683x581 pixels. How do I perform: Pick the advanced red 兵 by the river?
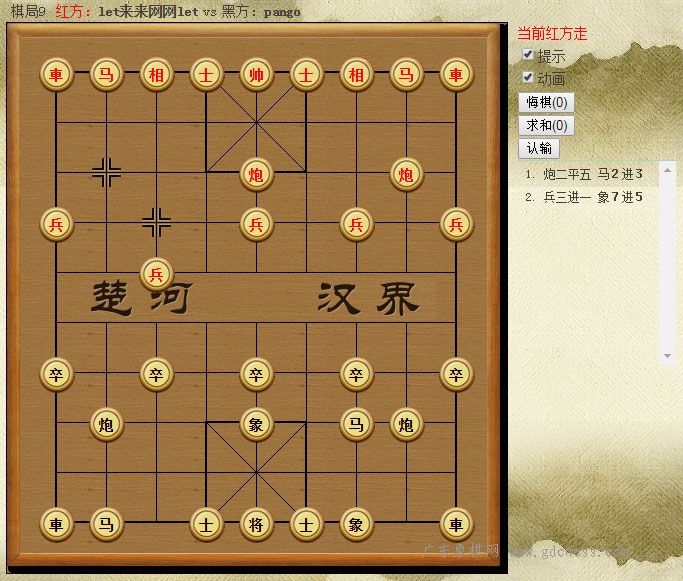[156, 274]
